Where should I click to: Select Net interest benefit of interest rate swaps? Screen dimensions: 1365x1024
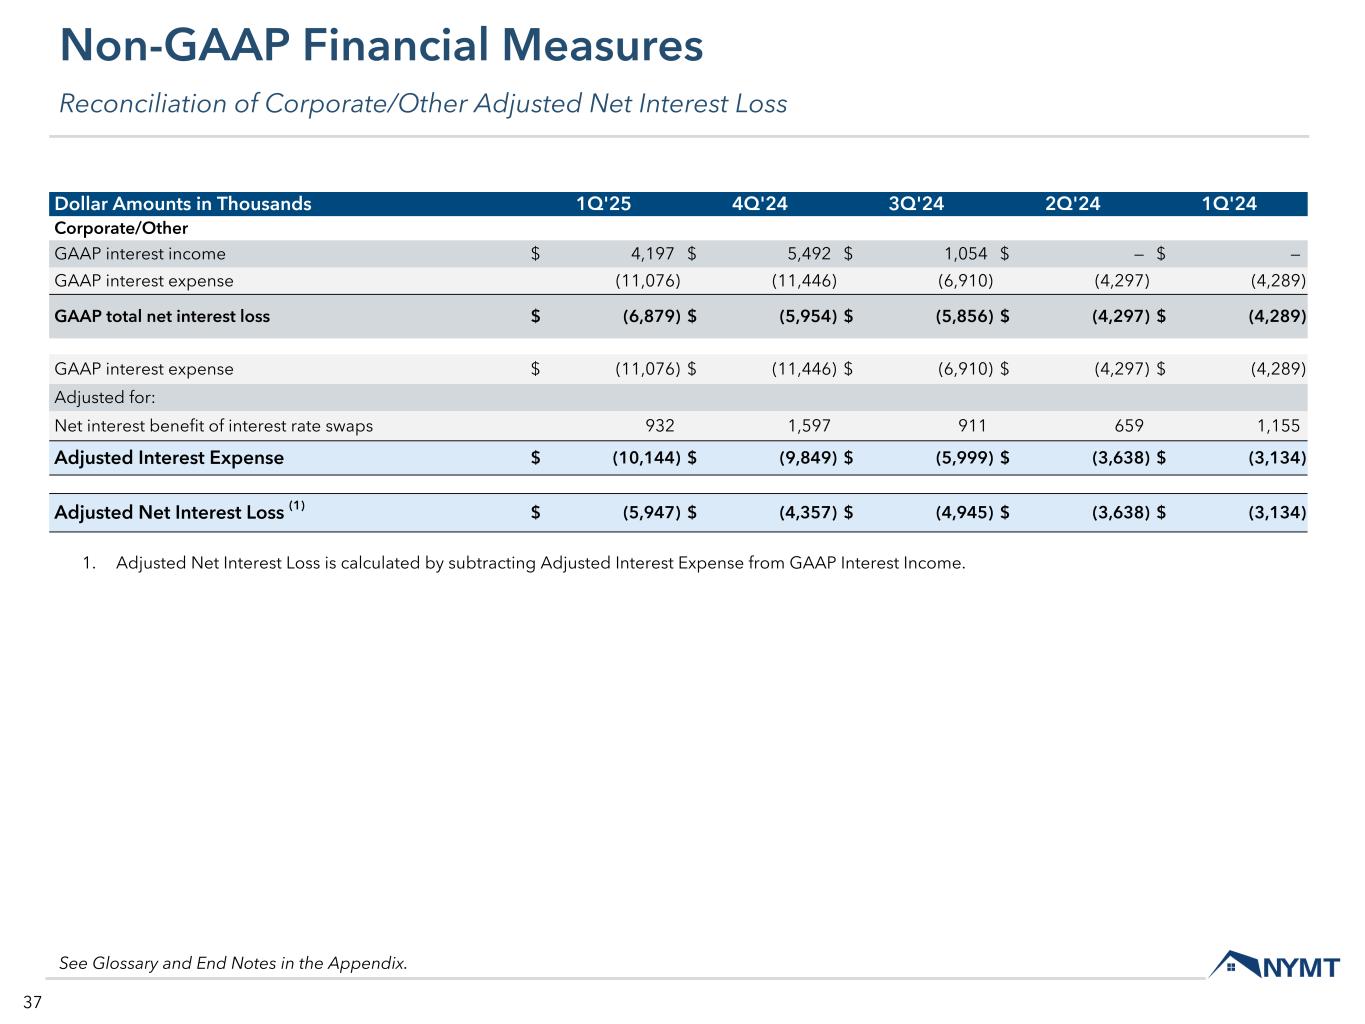(213, 426)
